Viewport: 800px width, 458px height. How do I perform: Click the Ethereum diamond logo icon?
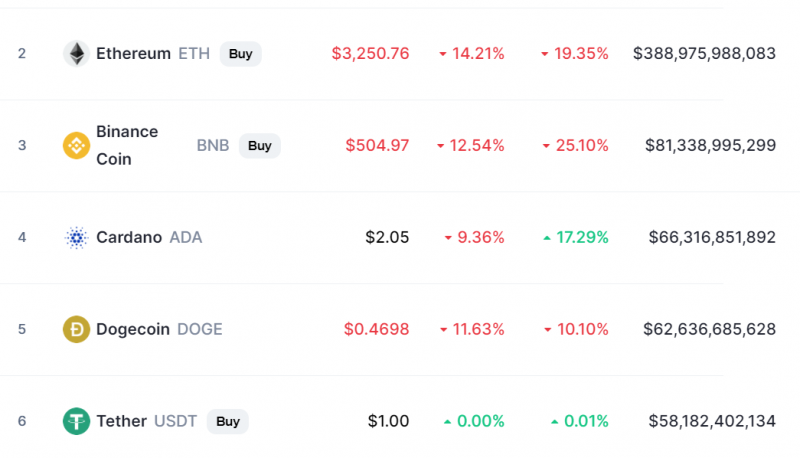[x=76, y=54]
